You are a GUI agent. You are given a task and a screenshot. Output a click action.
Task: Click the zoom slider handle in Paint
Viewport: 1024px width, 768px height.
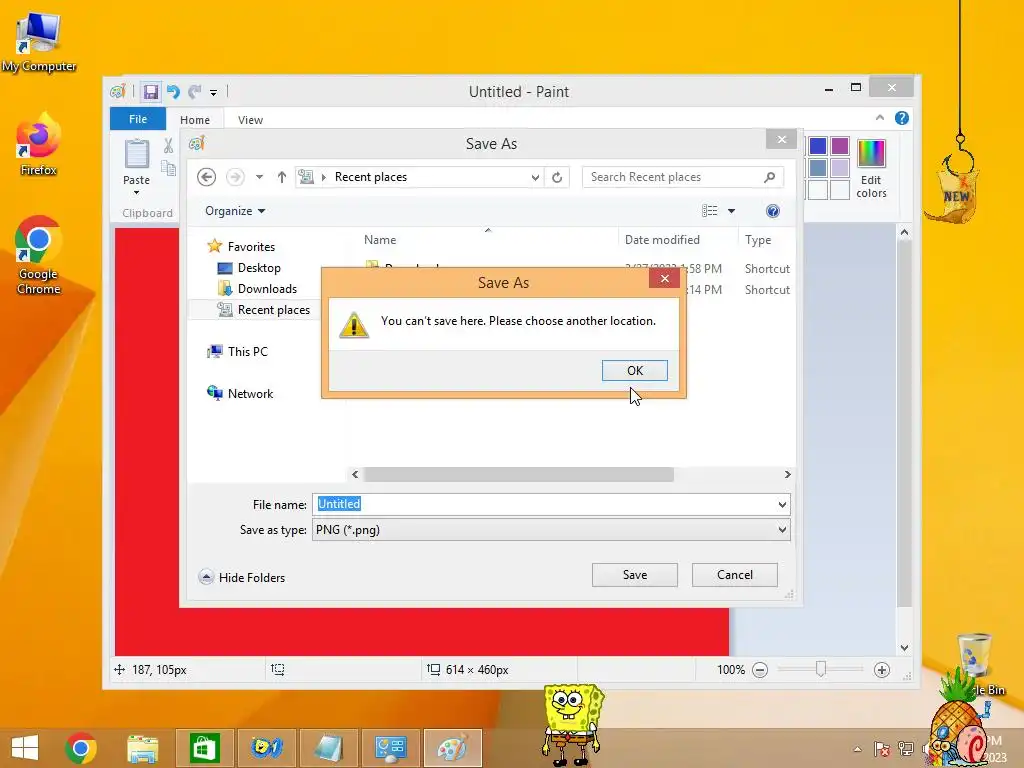(821, 669)
